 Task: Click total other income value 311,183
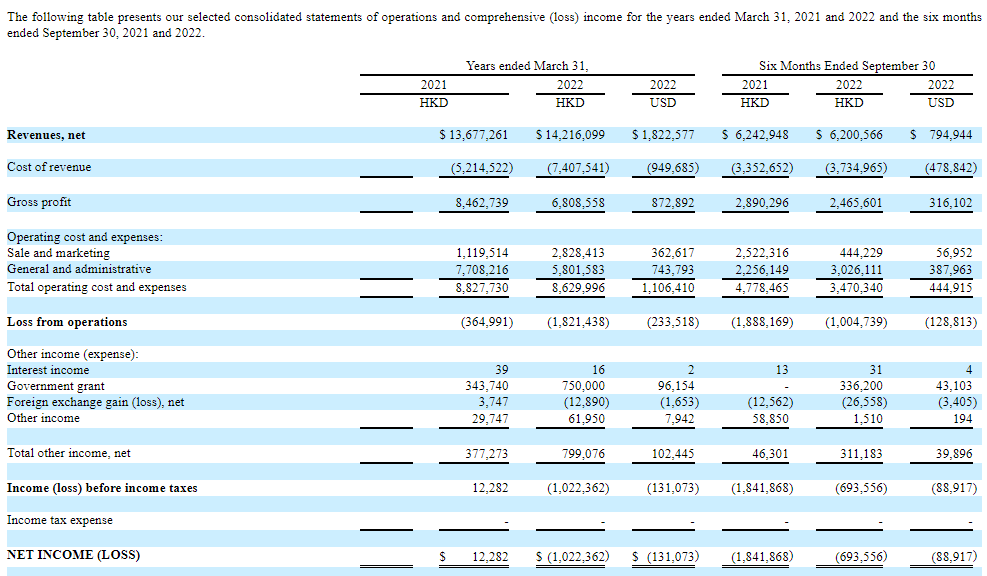pos(861,454)
